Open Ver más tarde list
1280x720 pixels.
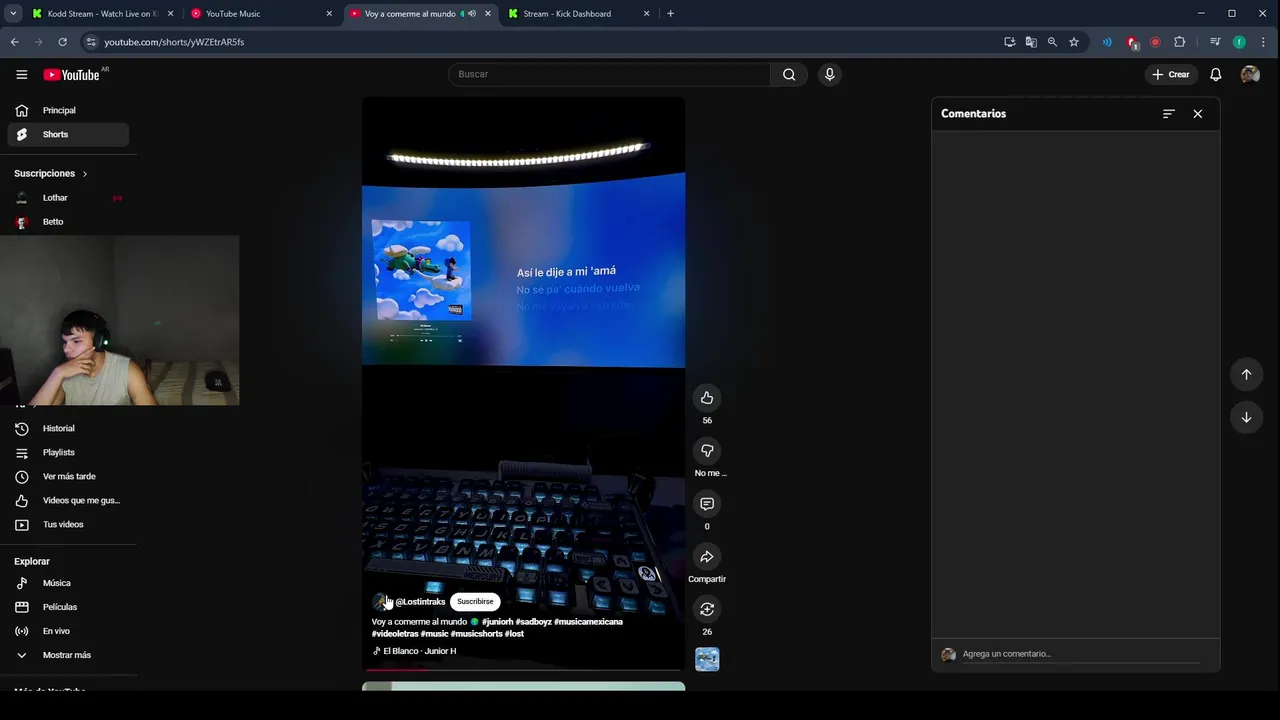point(68,476)
